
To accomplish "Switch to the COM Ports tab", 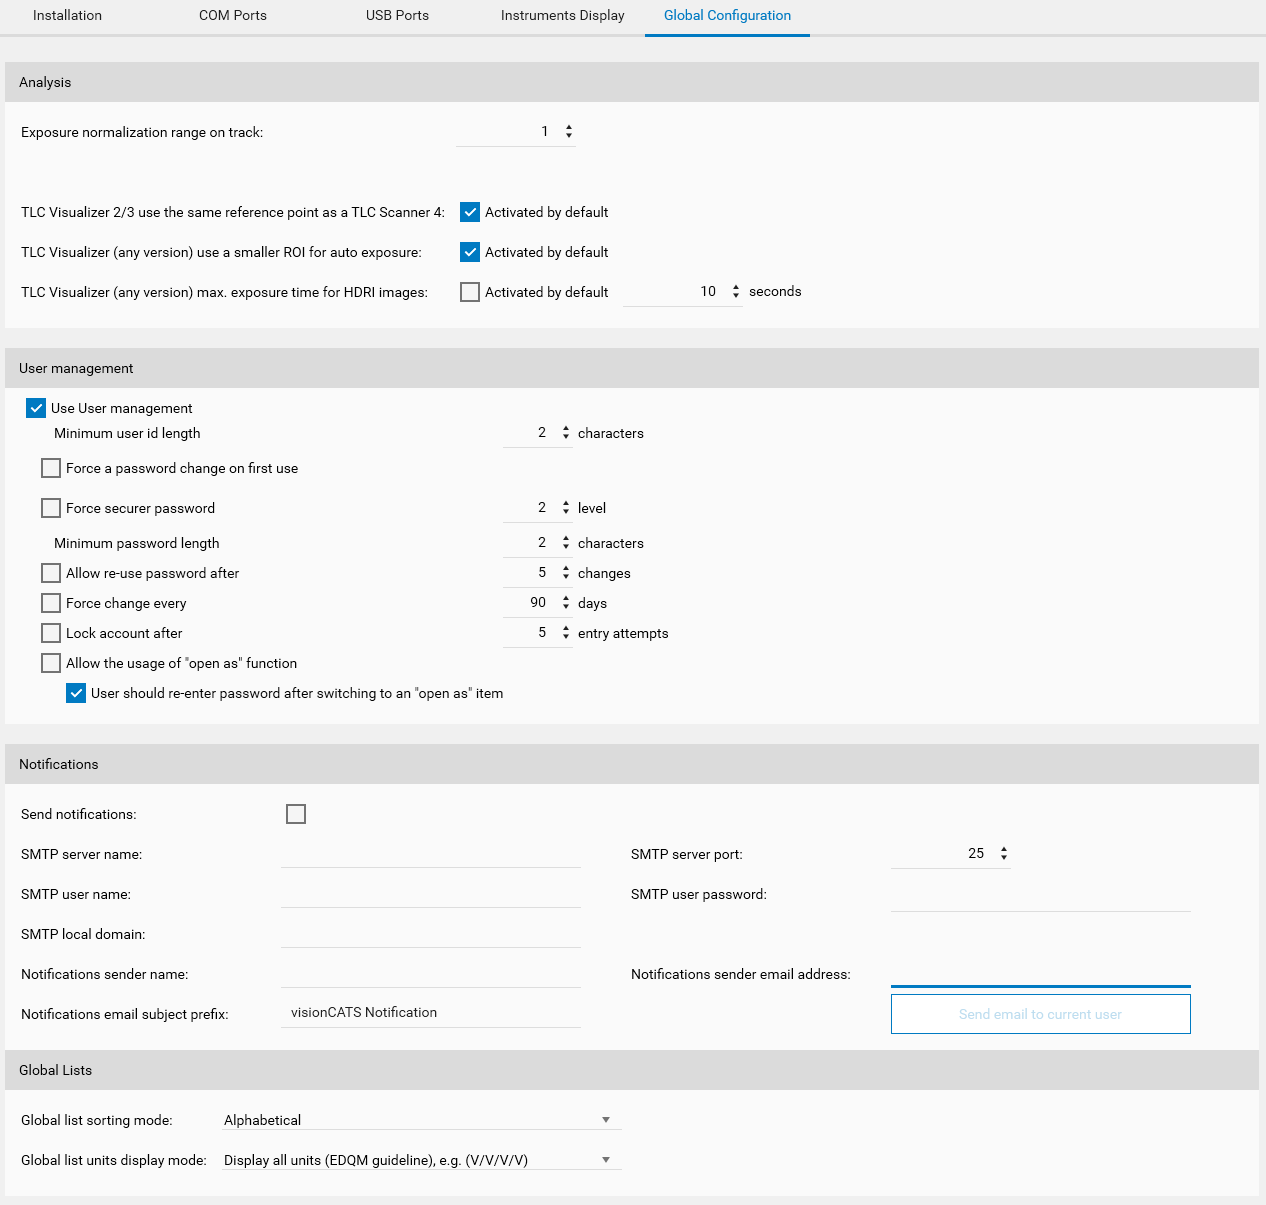I will 233,16.
